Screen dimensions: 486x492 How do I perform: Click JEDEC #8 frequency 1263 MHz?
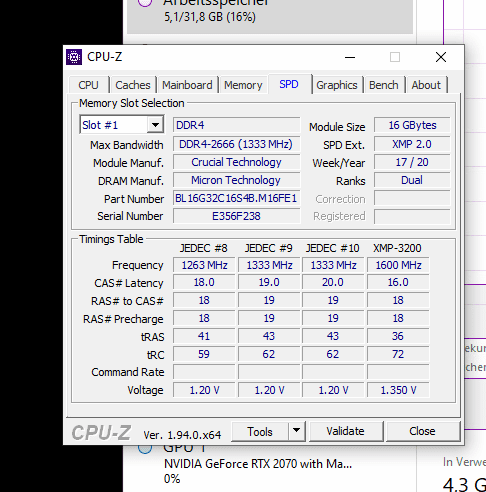[204, 265]
